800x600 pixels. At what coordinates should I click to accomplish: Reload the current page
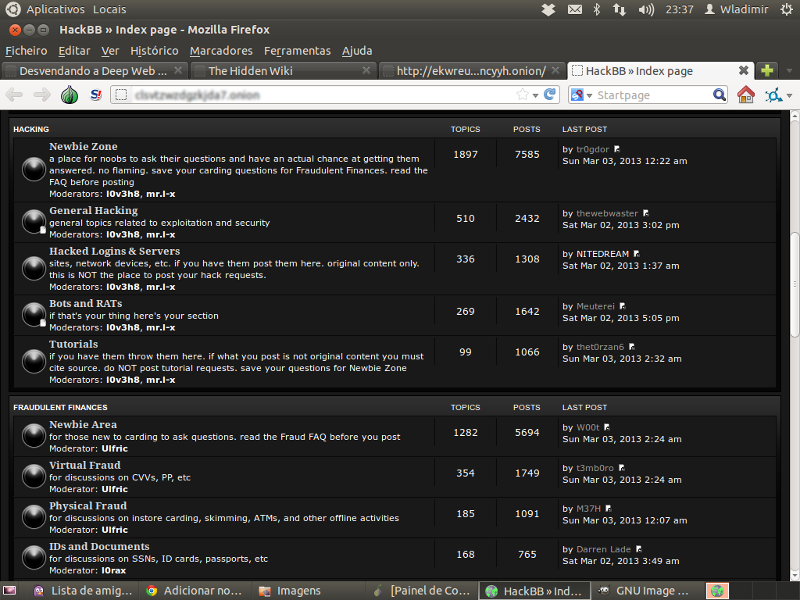click(549, 94)
